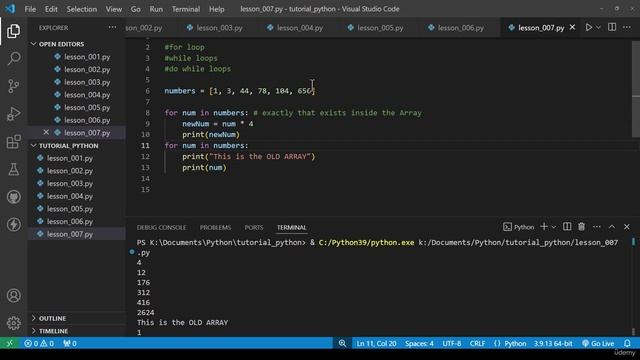The width and height of the screenshot is (640, 360).
Task: Open the Terminal menu
Action: 186,9
